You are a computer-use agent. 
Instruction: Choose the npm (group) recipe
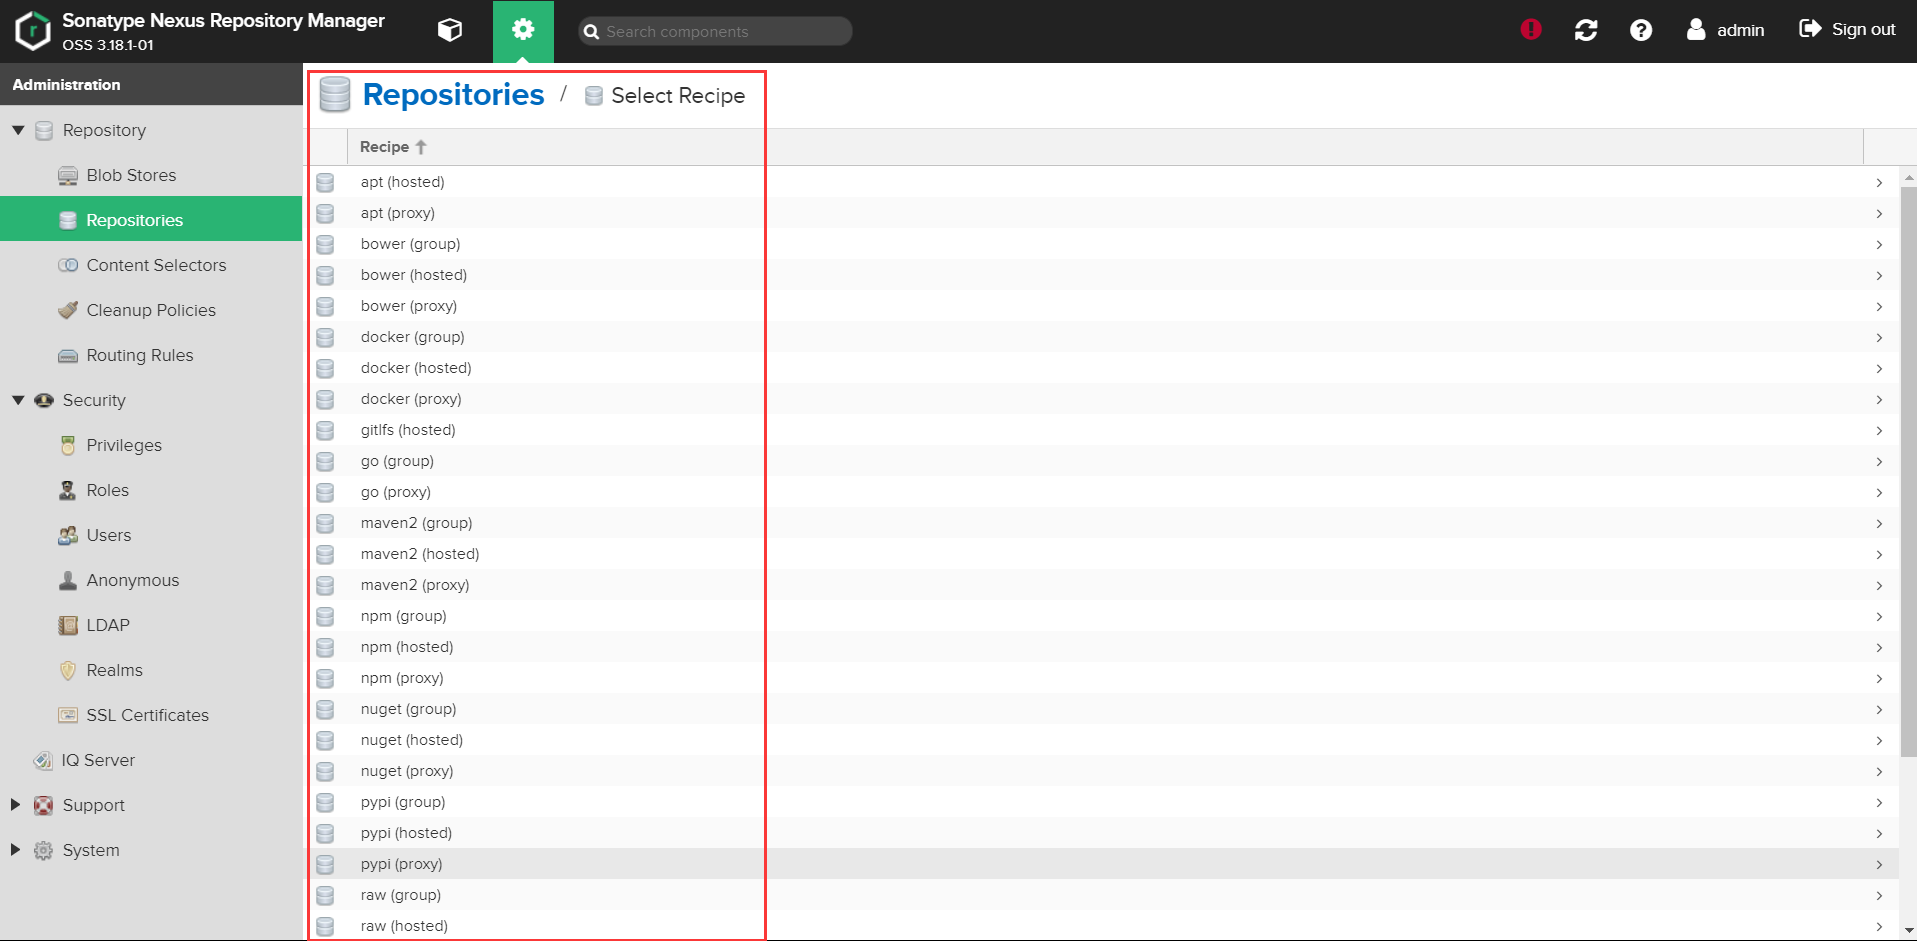pyautogui.click(x=1101, y=616)
